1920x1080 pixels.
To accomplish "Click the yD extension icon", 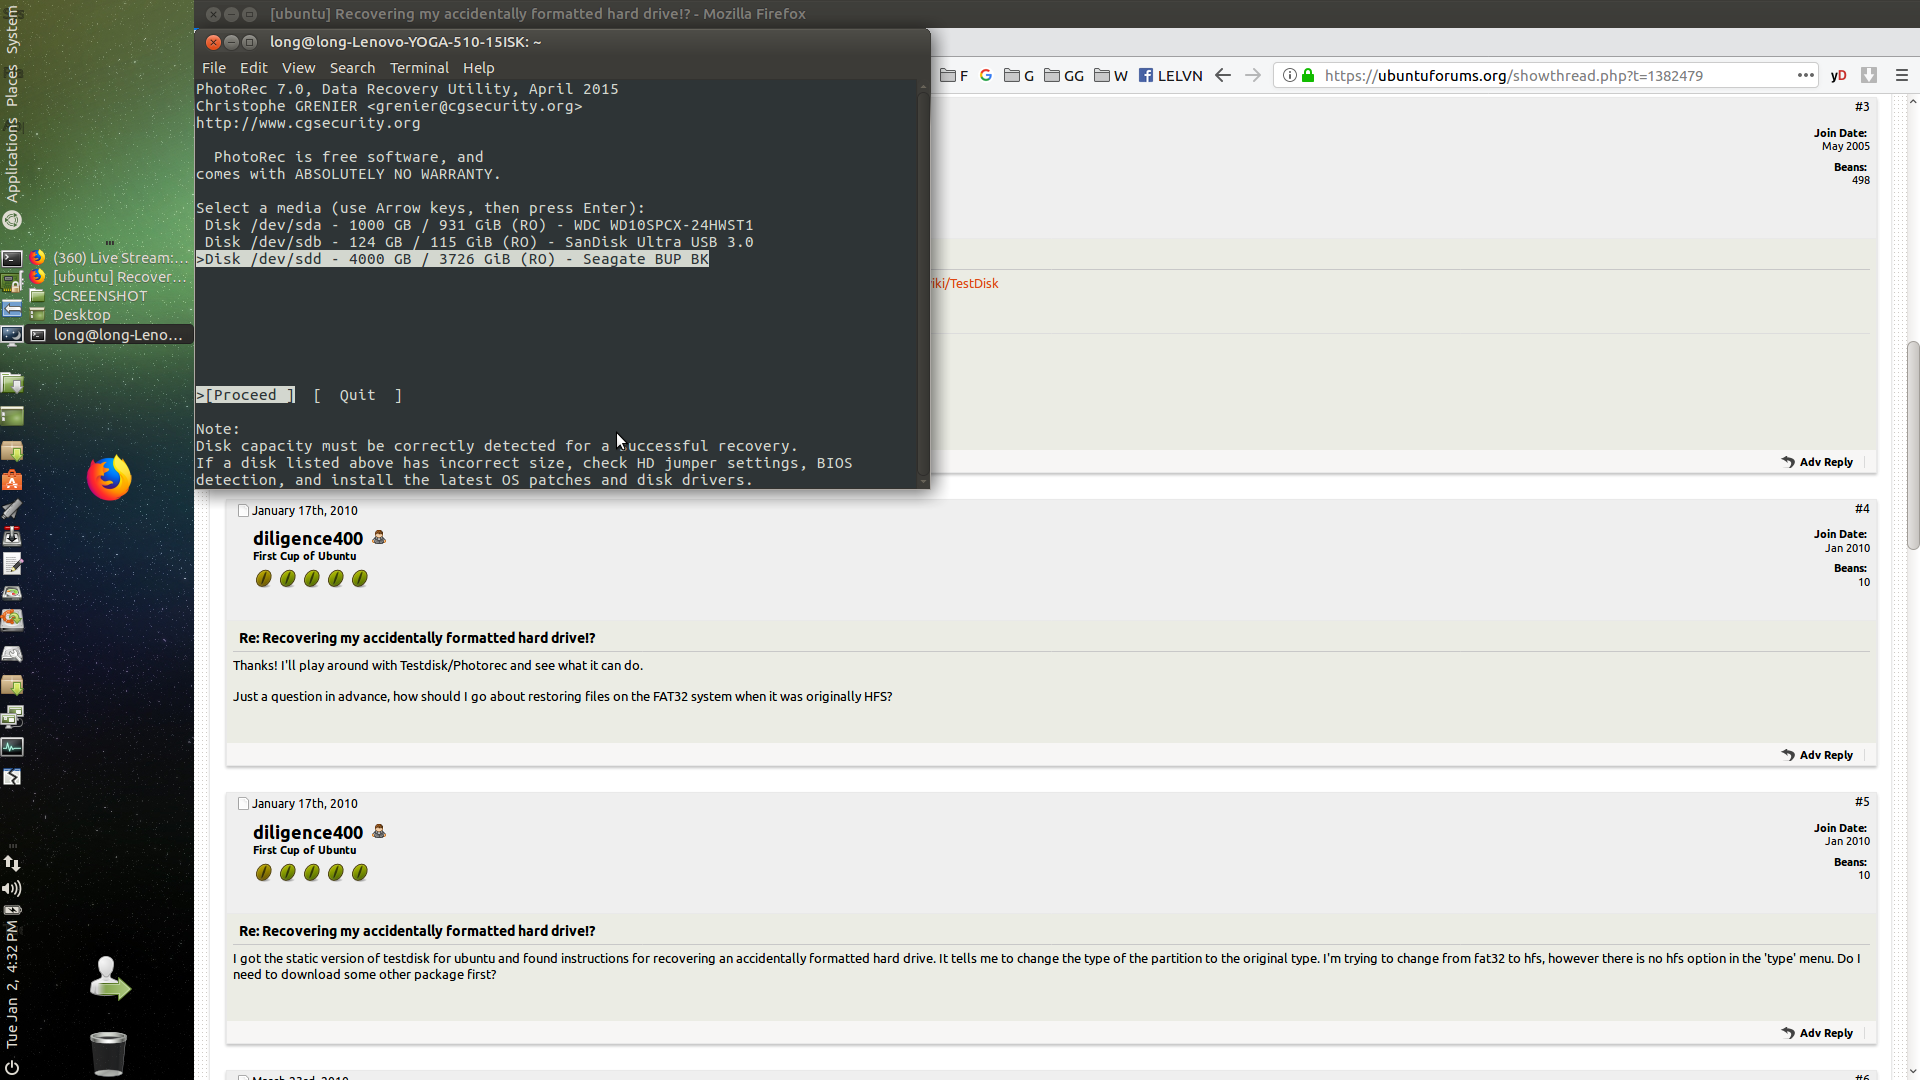I will (1838, 75).
